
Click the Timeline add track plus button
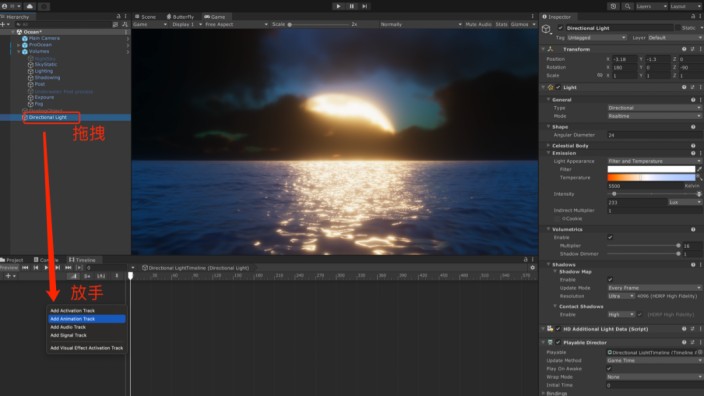(x=10, y=276)
